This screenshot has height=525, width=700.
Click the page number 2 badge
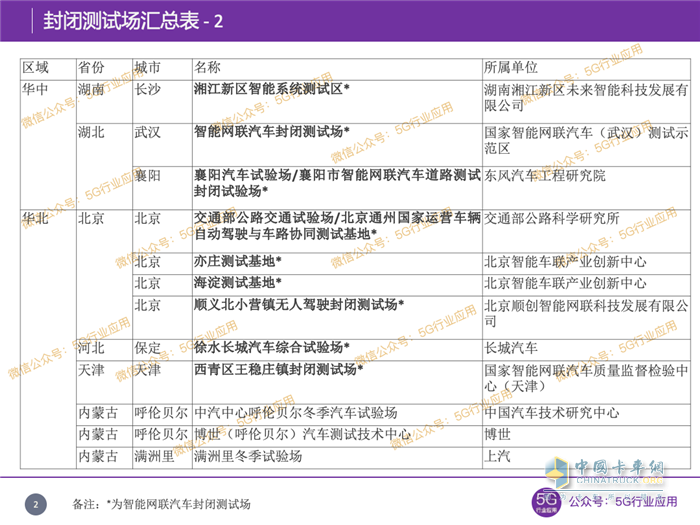[36, 504]
